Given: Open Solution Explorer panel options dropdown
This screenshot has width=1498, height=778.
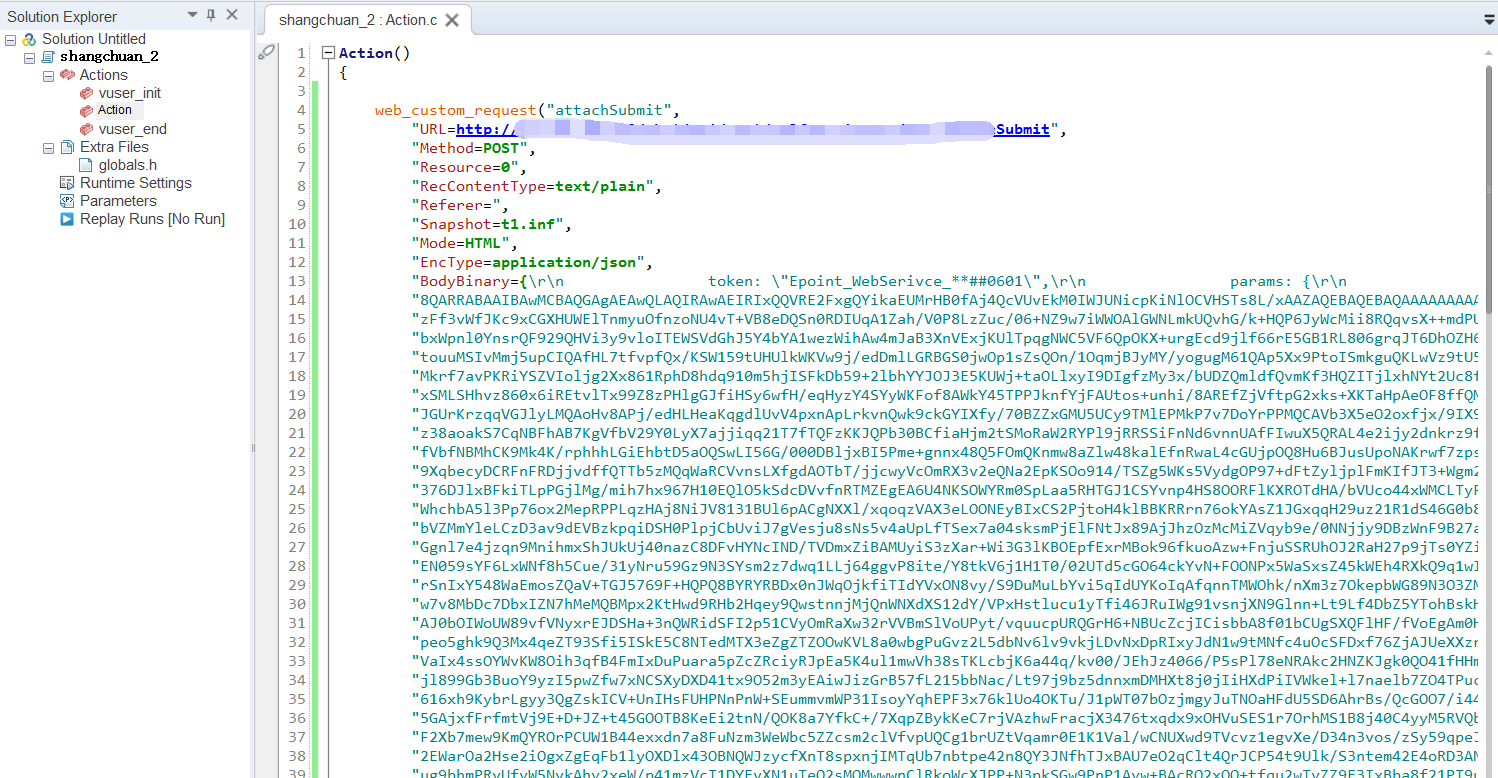Looking at the screenshot, I should (192, 15).
